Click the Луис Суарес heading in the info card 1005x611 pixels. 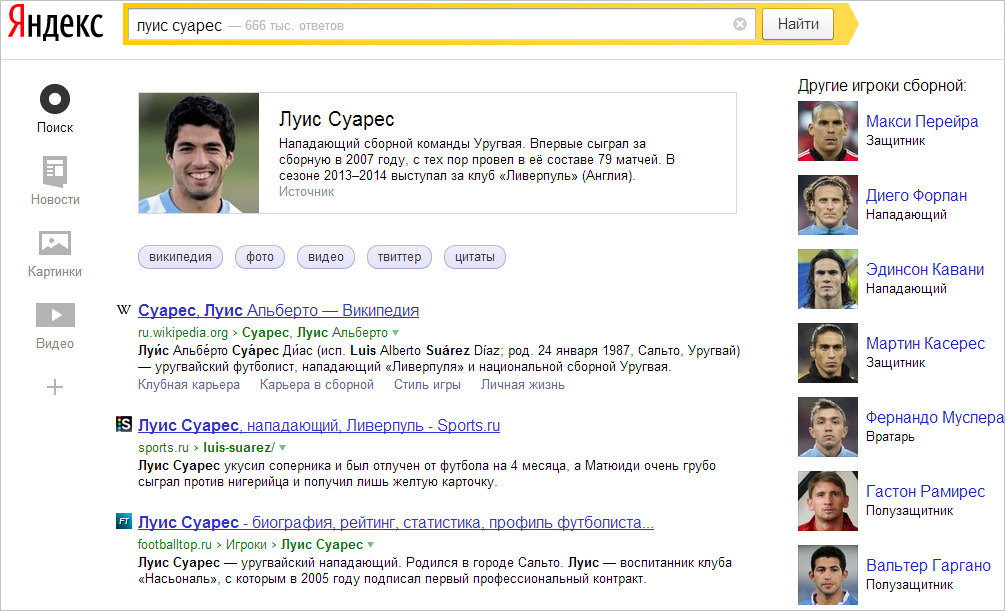click(x=336, y=119)
